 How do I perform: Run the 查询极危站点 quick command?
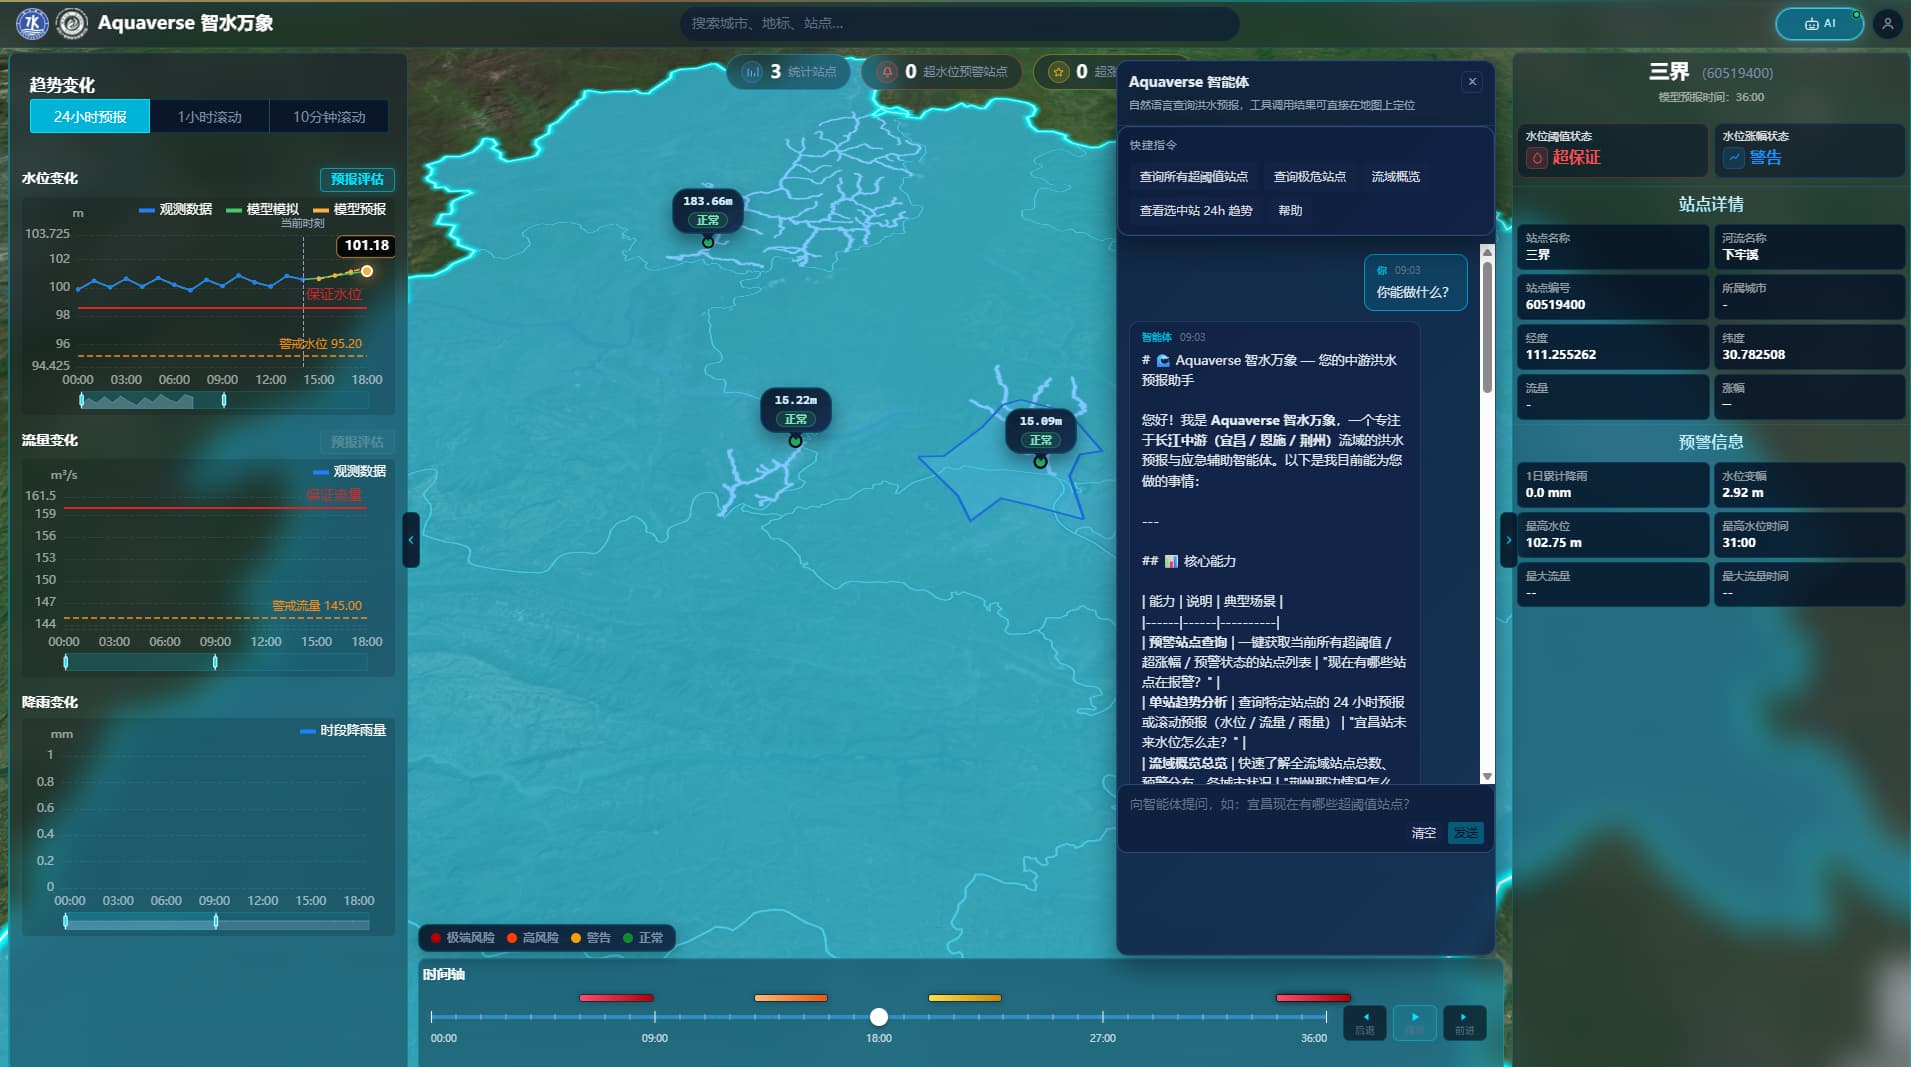(1310, 177)
